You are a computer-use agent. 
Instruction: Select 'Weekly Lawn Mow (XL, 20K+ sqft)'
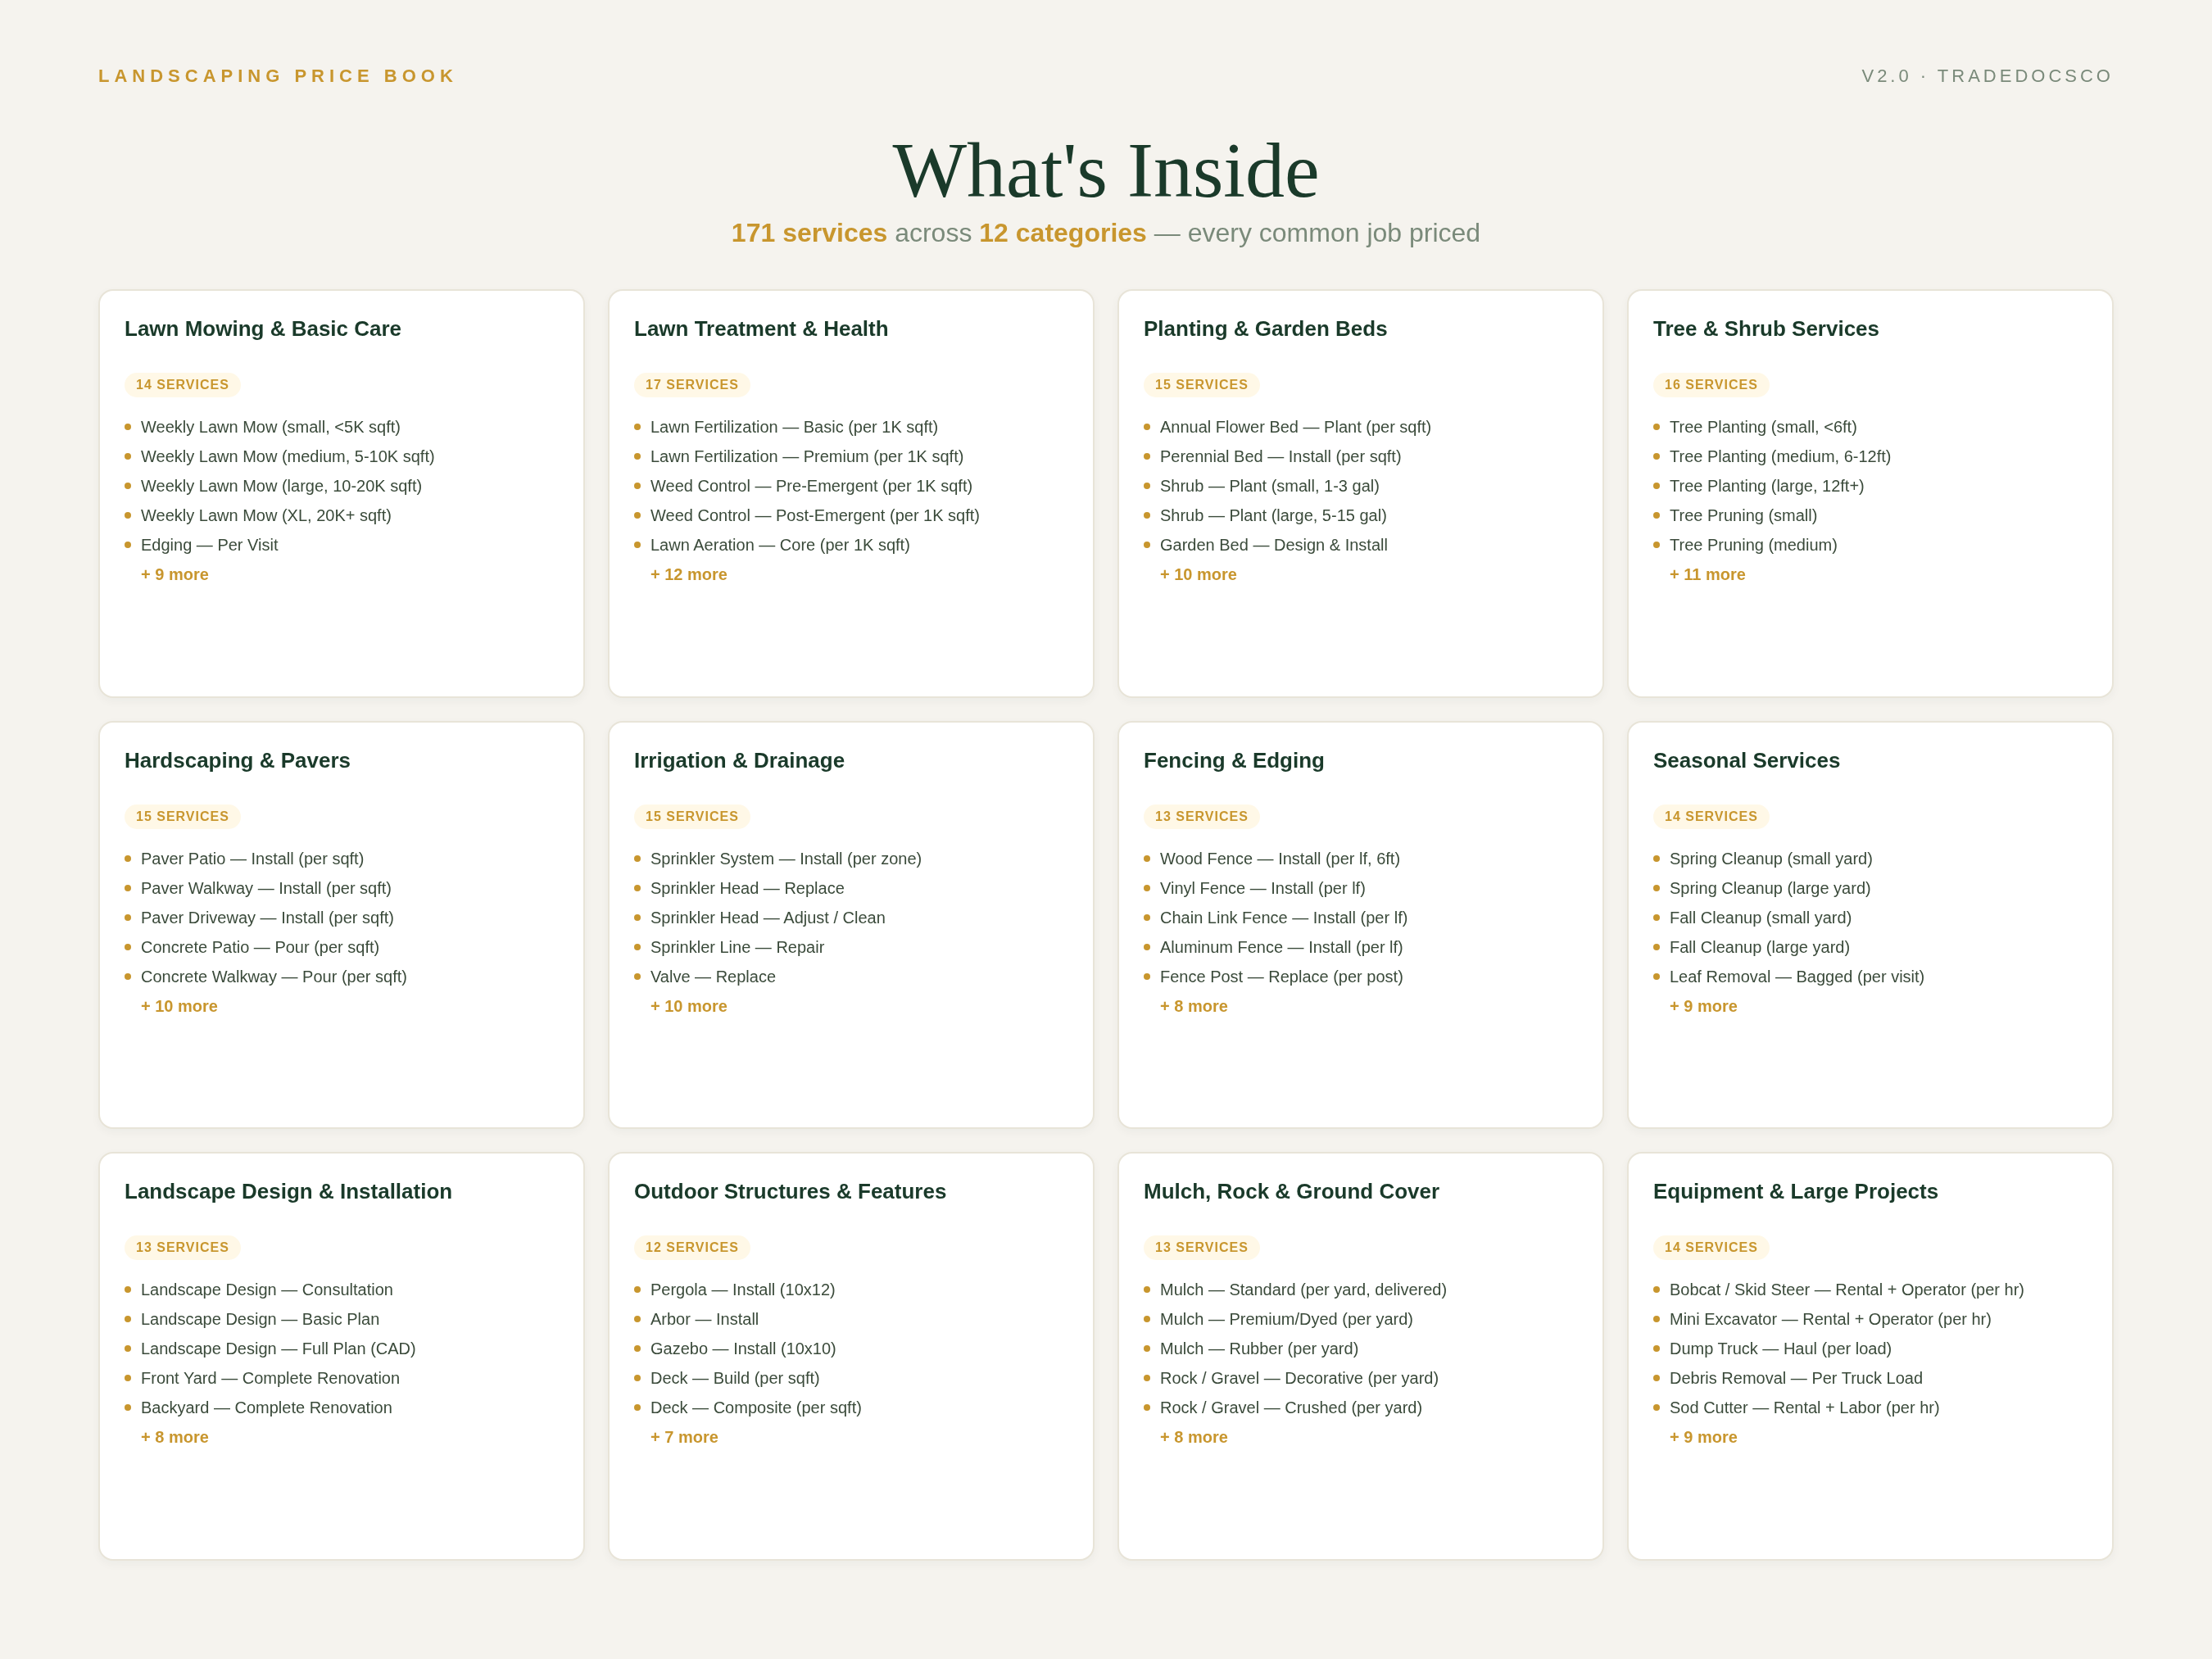266,515
